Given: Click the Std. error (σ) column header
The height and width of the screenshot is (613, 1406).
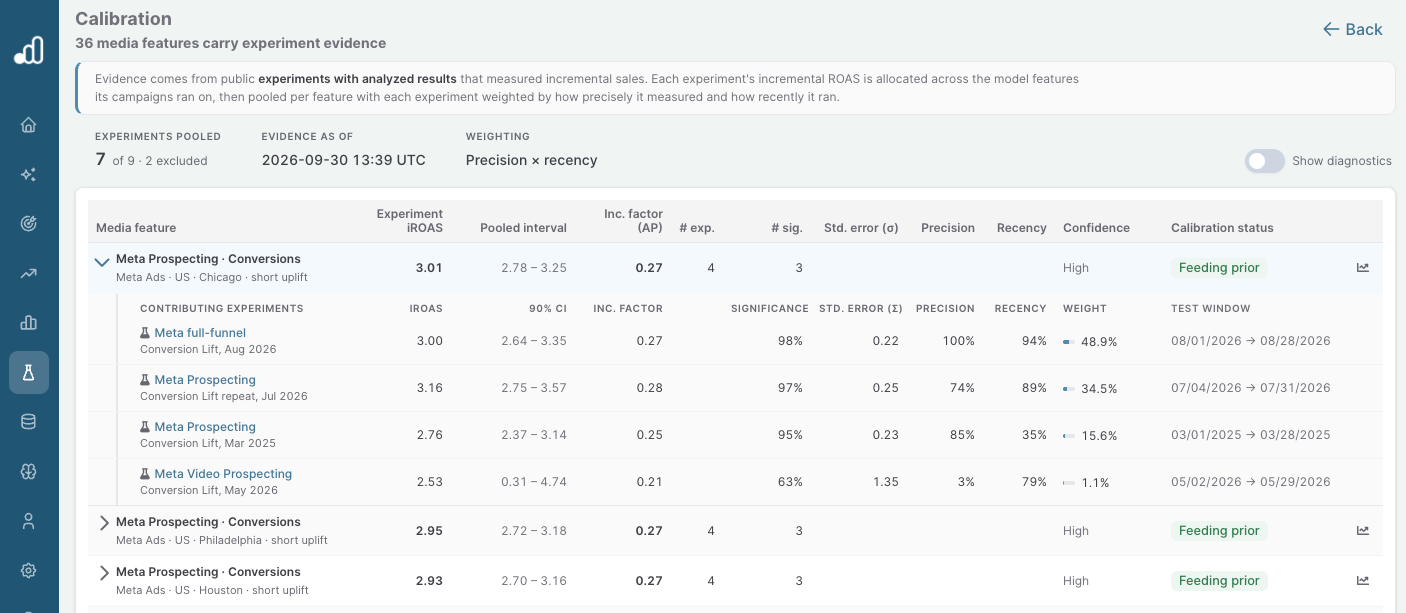Looking at the screenshot, I should tap(861, 228).
